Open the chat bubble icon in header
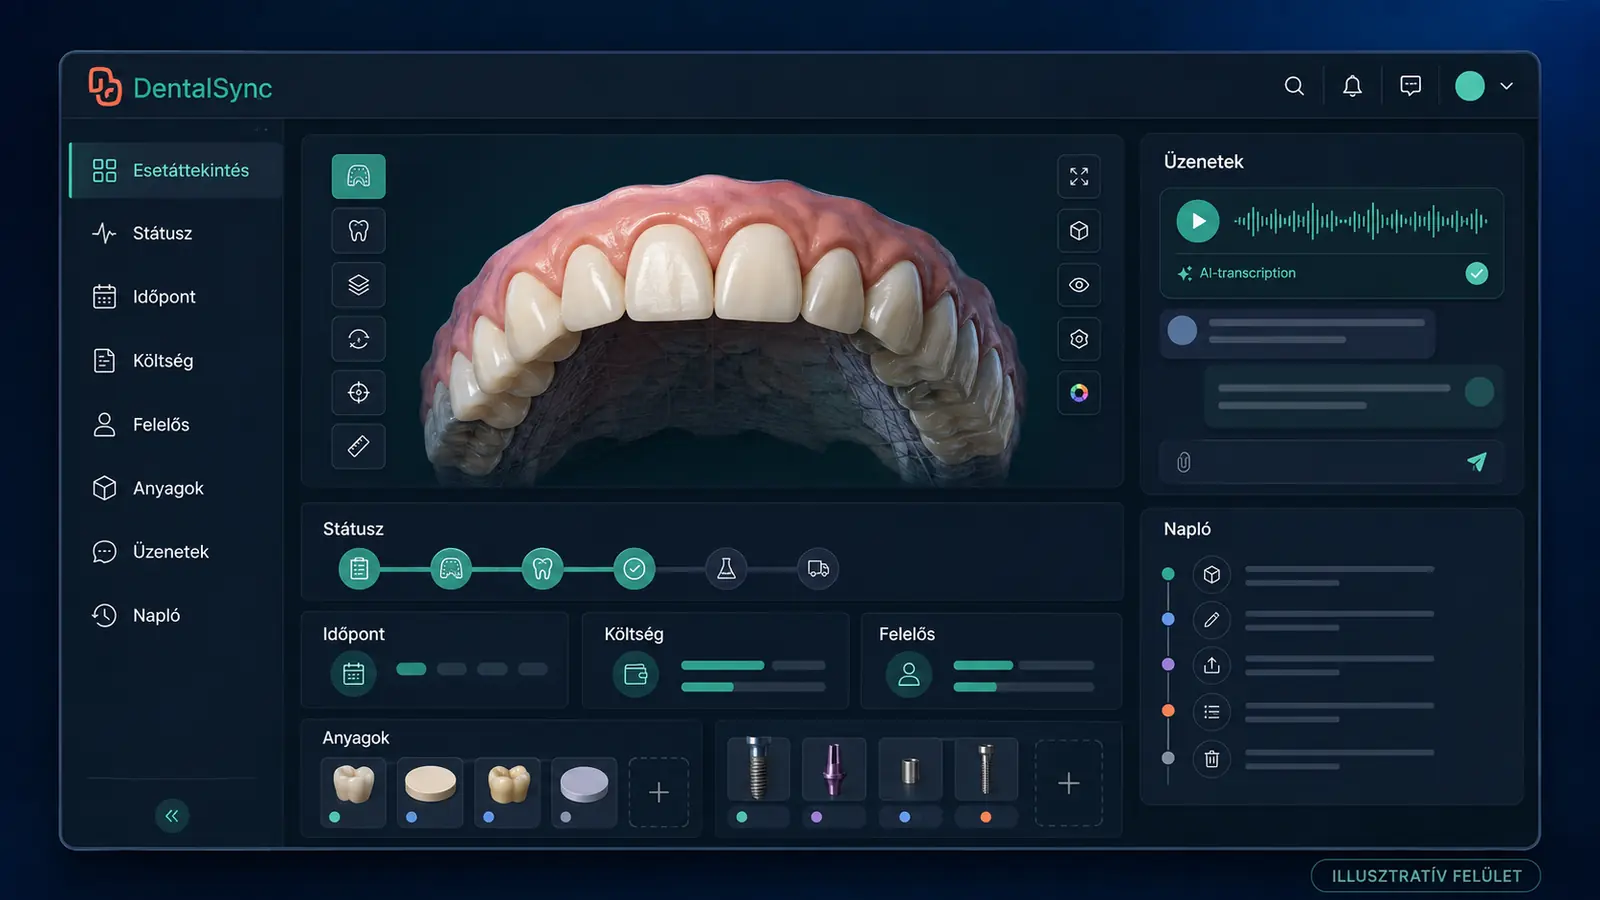Image resolution: width=1600 pixels, height=900 pixels. click(x=1410, y=86)
